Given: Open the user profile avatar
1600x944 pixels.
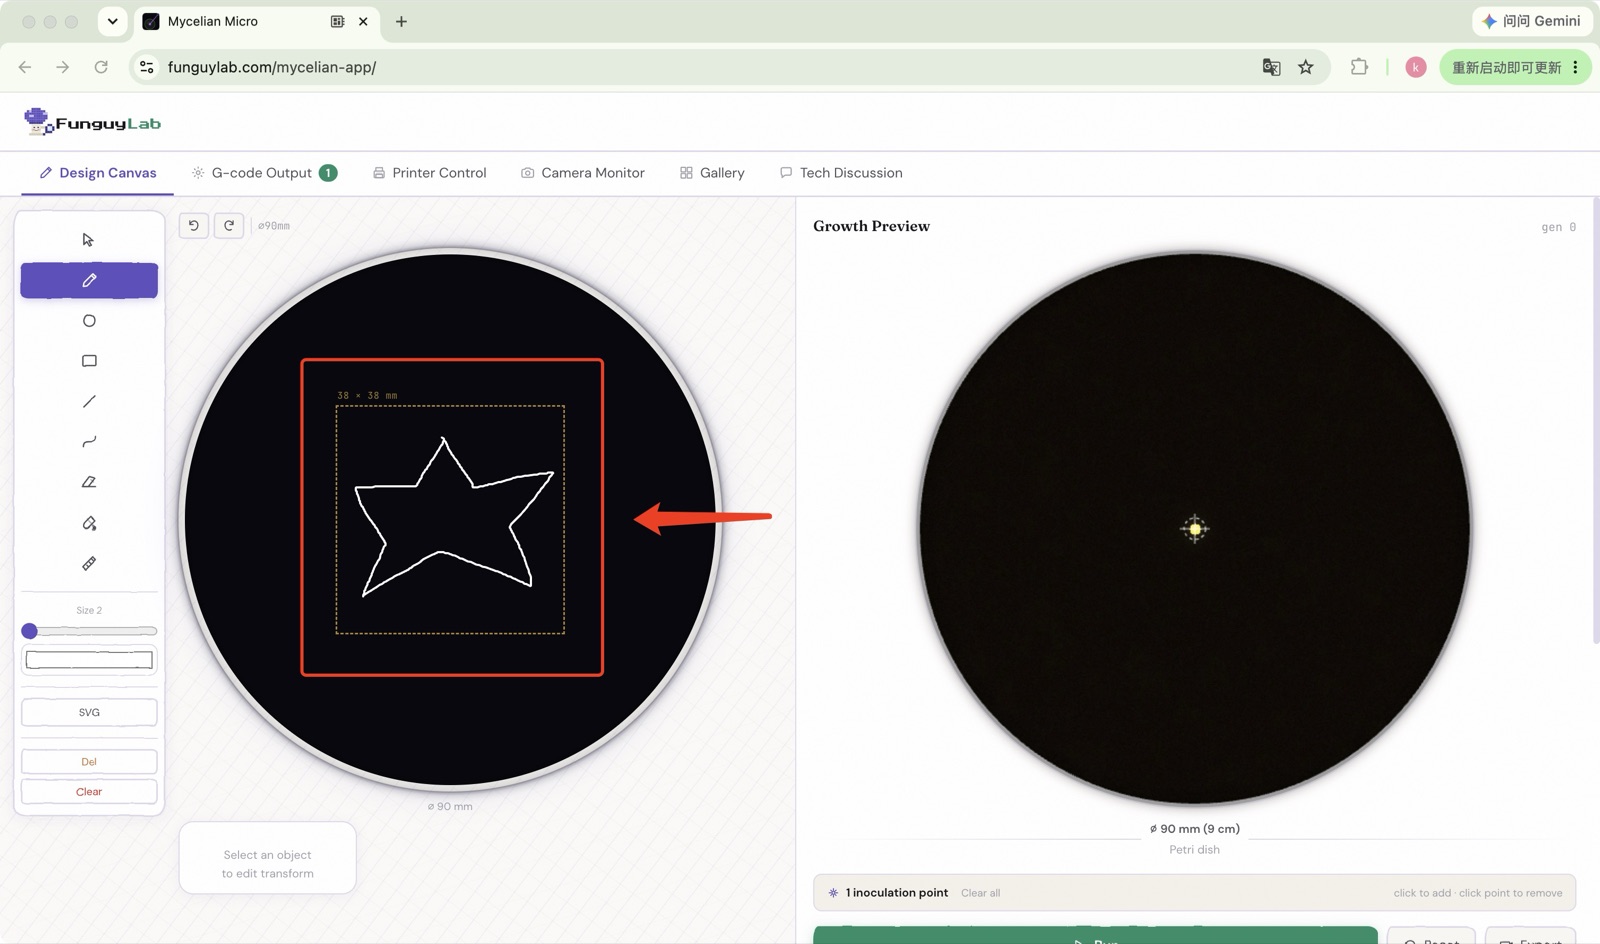Looking at the screenshot, I should tap(1415, 67).
